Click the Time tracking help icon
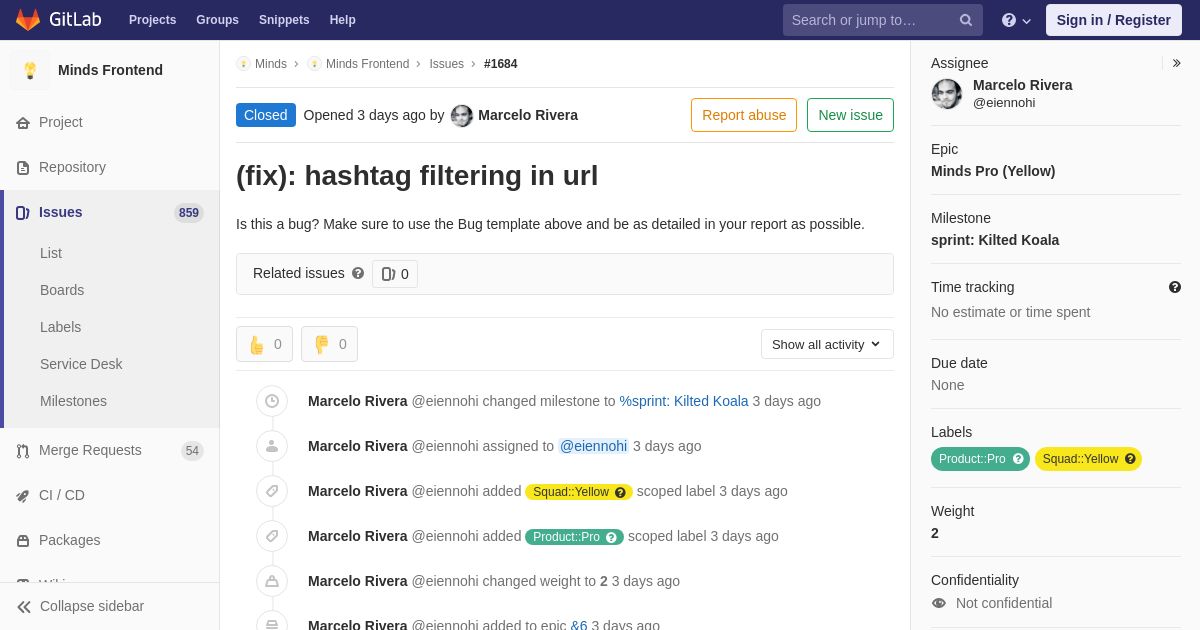 (1175, 287)
